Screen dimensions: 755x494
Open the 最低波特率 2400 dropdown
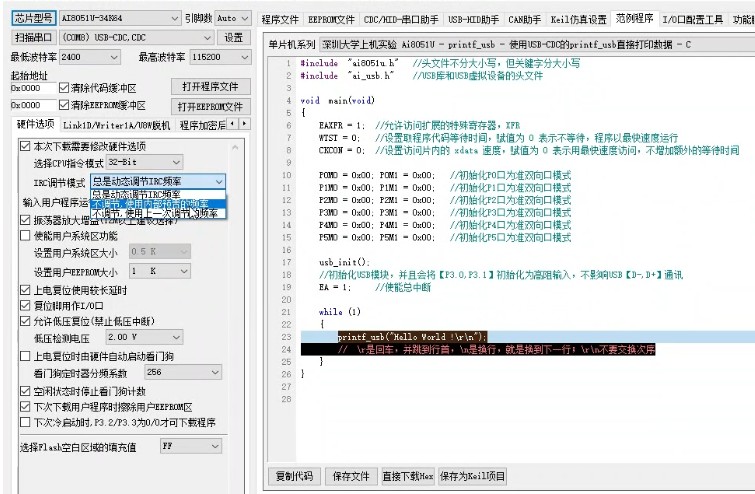[90, 57]
